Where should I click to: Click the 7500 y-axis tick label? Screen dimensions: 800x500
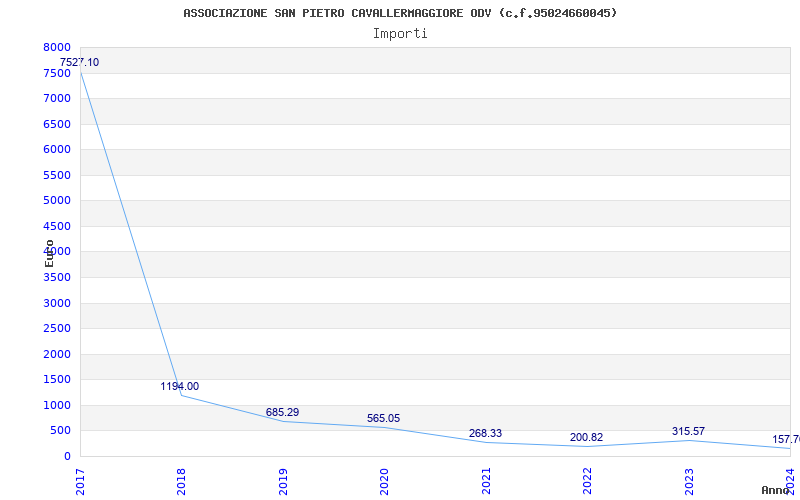57,73
